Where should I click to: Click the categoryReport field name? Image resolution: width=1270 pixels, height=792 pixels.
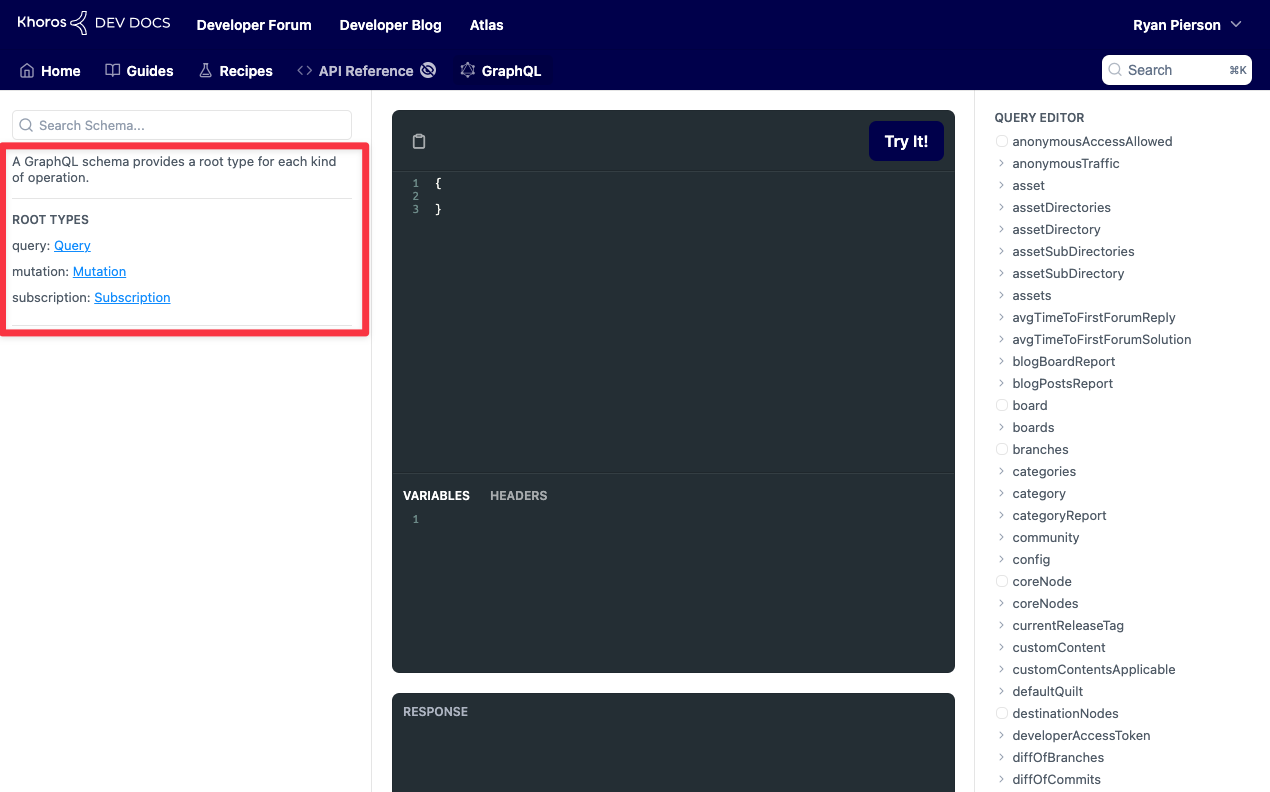[x=1059, y=516]
